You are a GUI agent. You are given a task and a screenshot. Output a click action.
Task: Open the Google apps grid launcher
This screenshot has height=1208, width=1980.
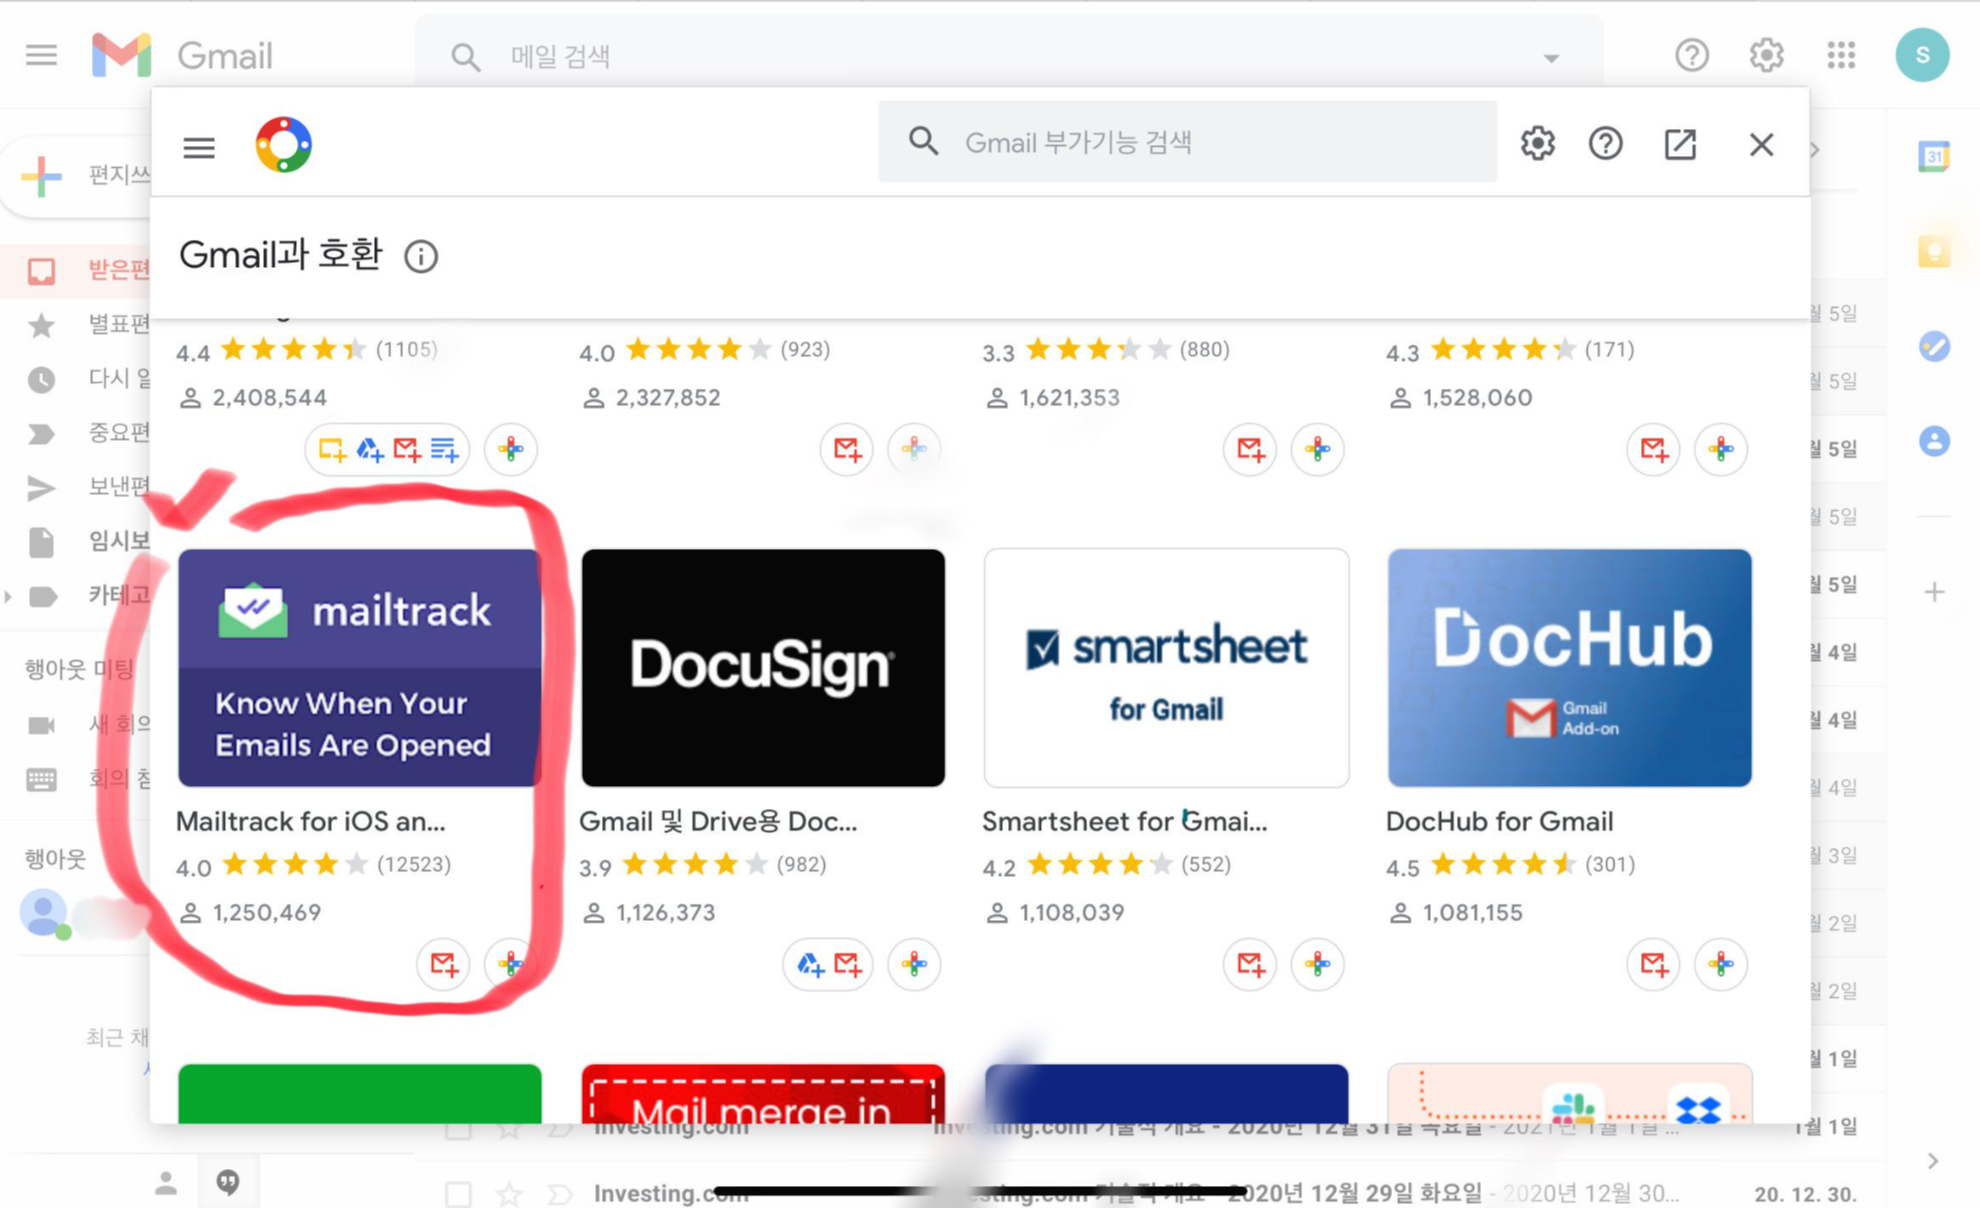coord(1841,55)
